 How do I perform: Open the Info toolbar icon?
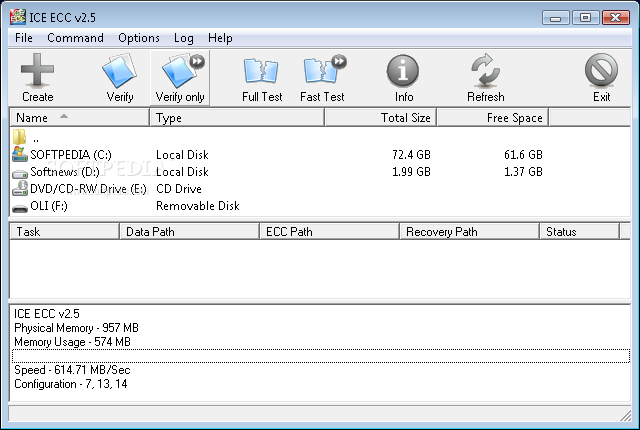coord(403,71)
